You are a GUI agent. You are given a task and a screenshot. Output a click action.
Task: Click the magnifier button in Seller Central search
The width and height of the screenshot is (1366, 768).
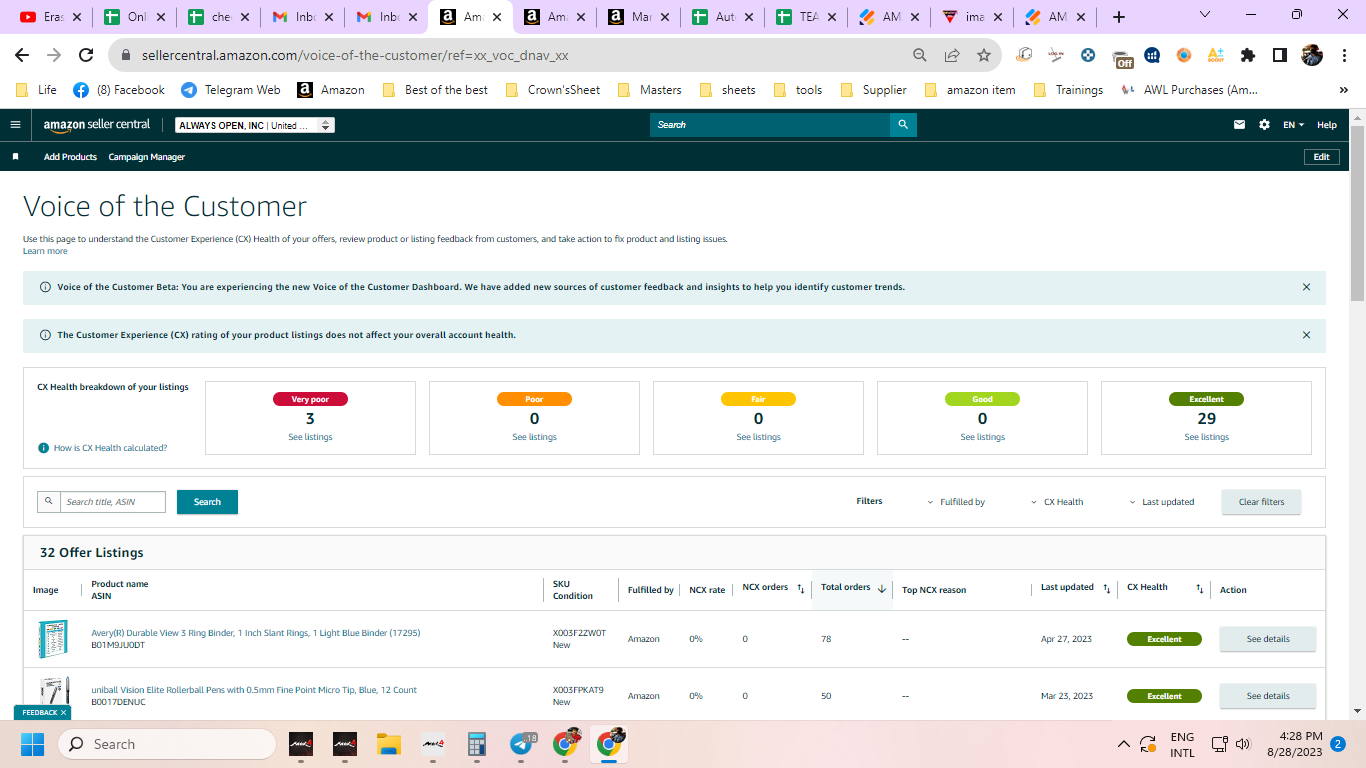pos(903,125)
